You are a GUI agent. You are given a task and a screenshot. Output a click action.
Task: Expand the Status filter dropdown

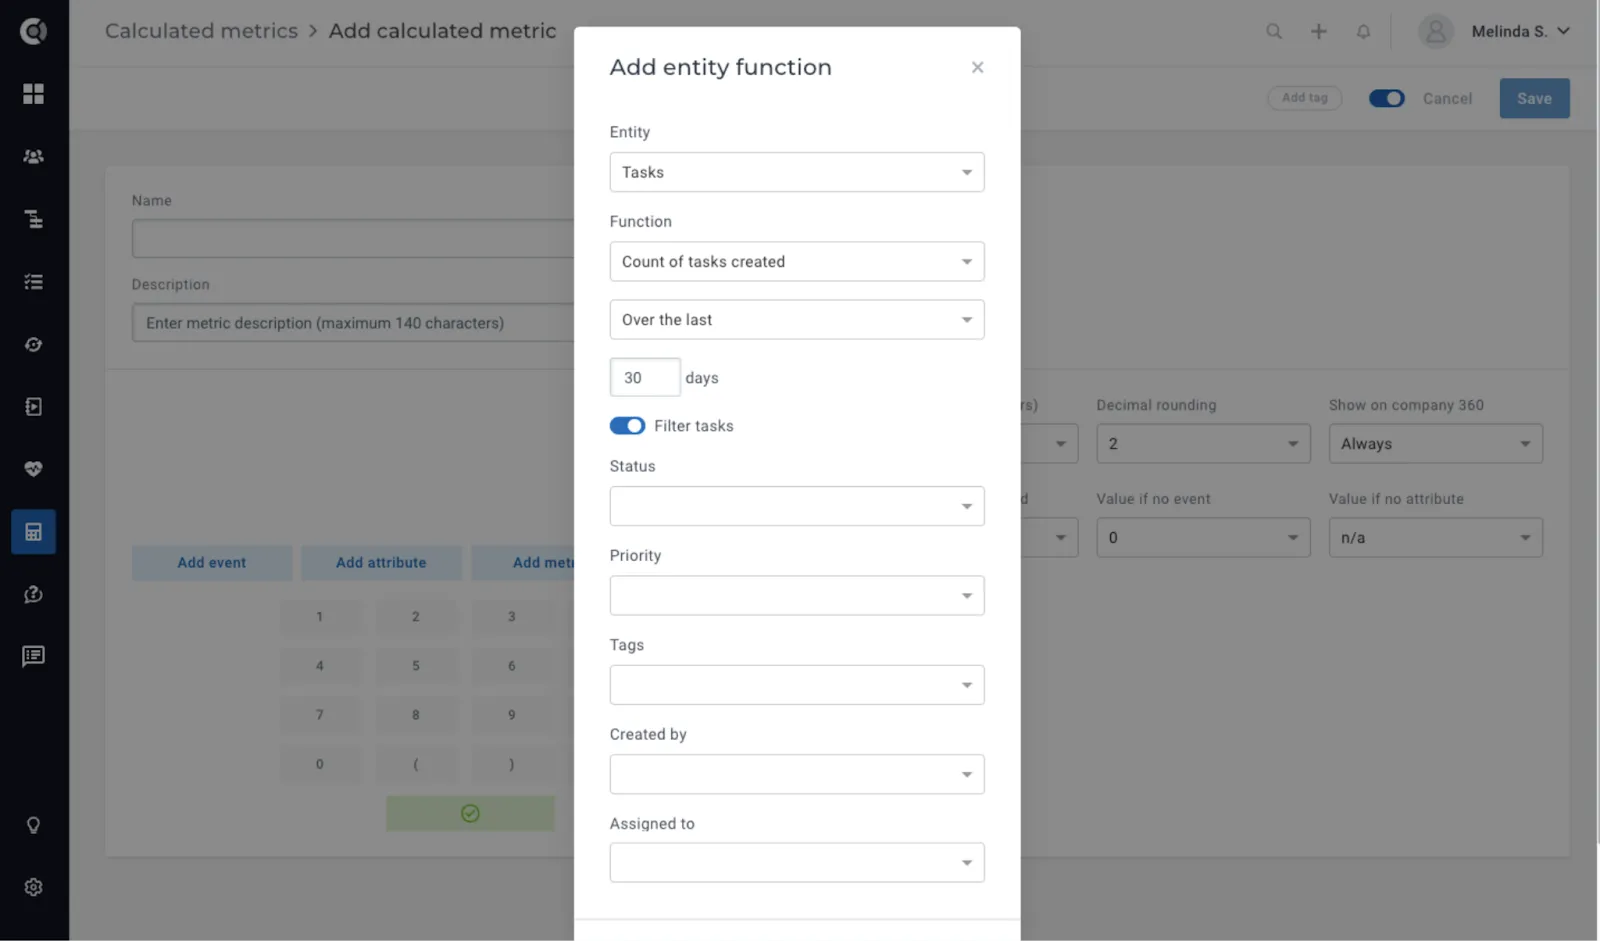pos(797,506)
